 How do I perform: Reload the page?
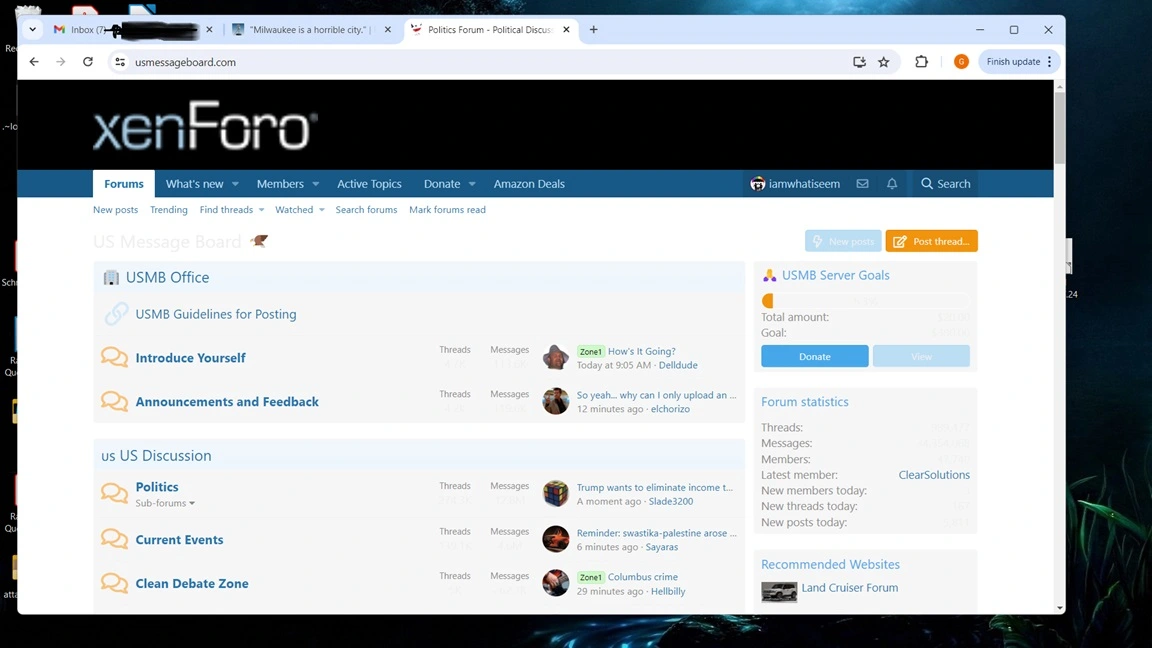coord(88,62)
